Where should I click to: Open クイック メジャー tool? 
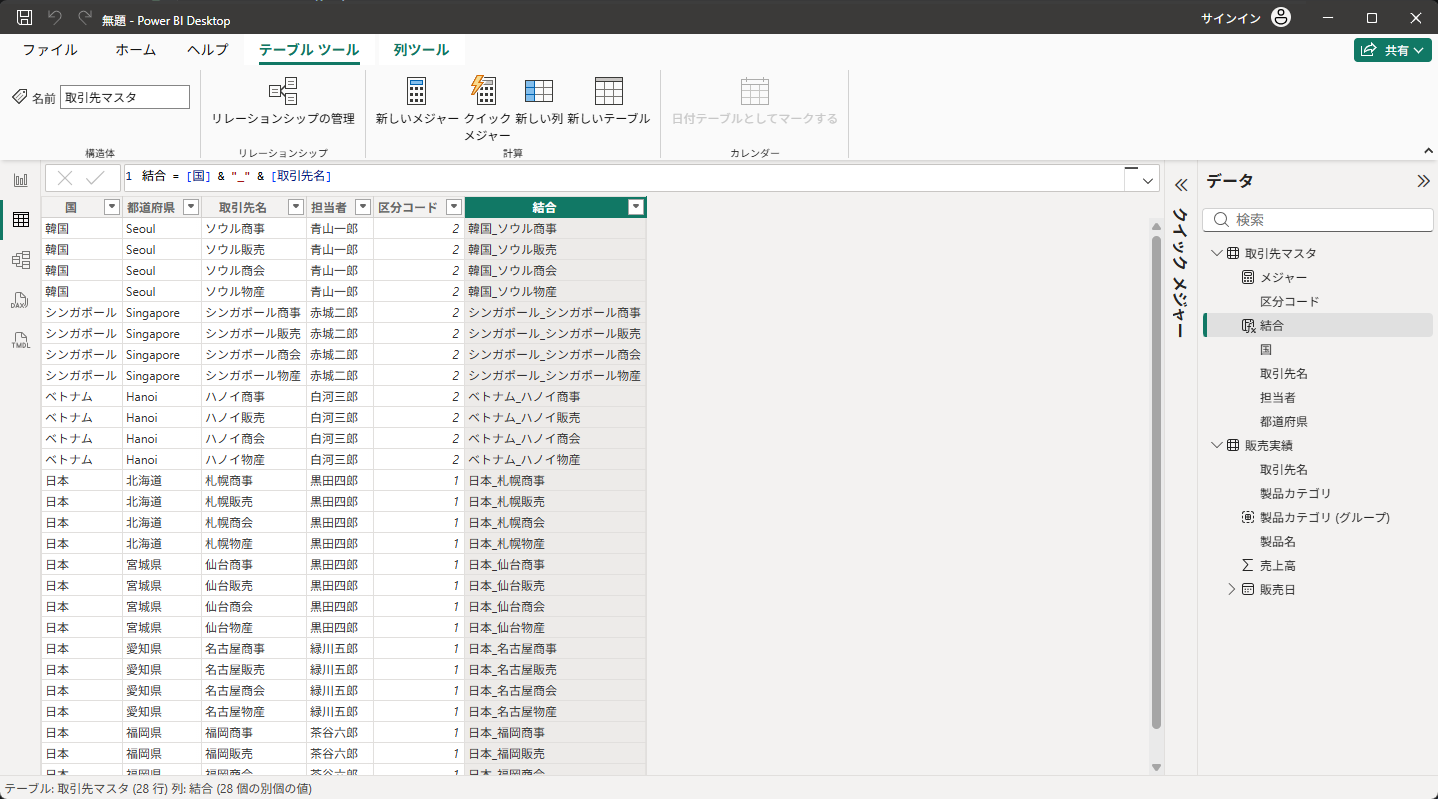coord(487,108)
